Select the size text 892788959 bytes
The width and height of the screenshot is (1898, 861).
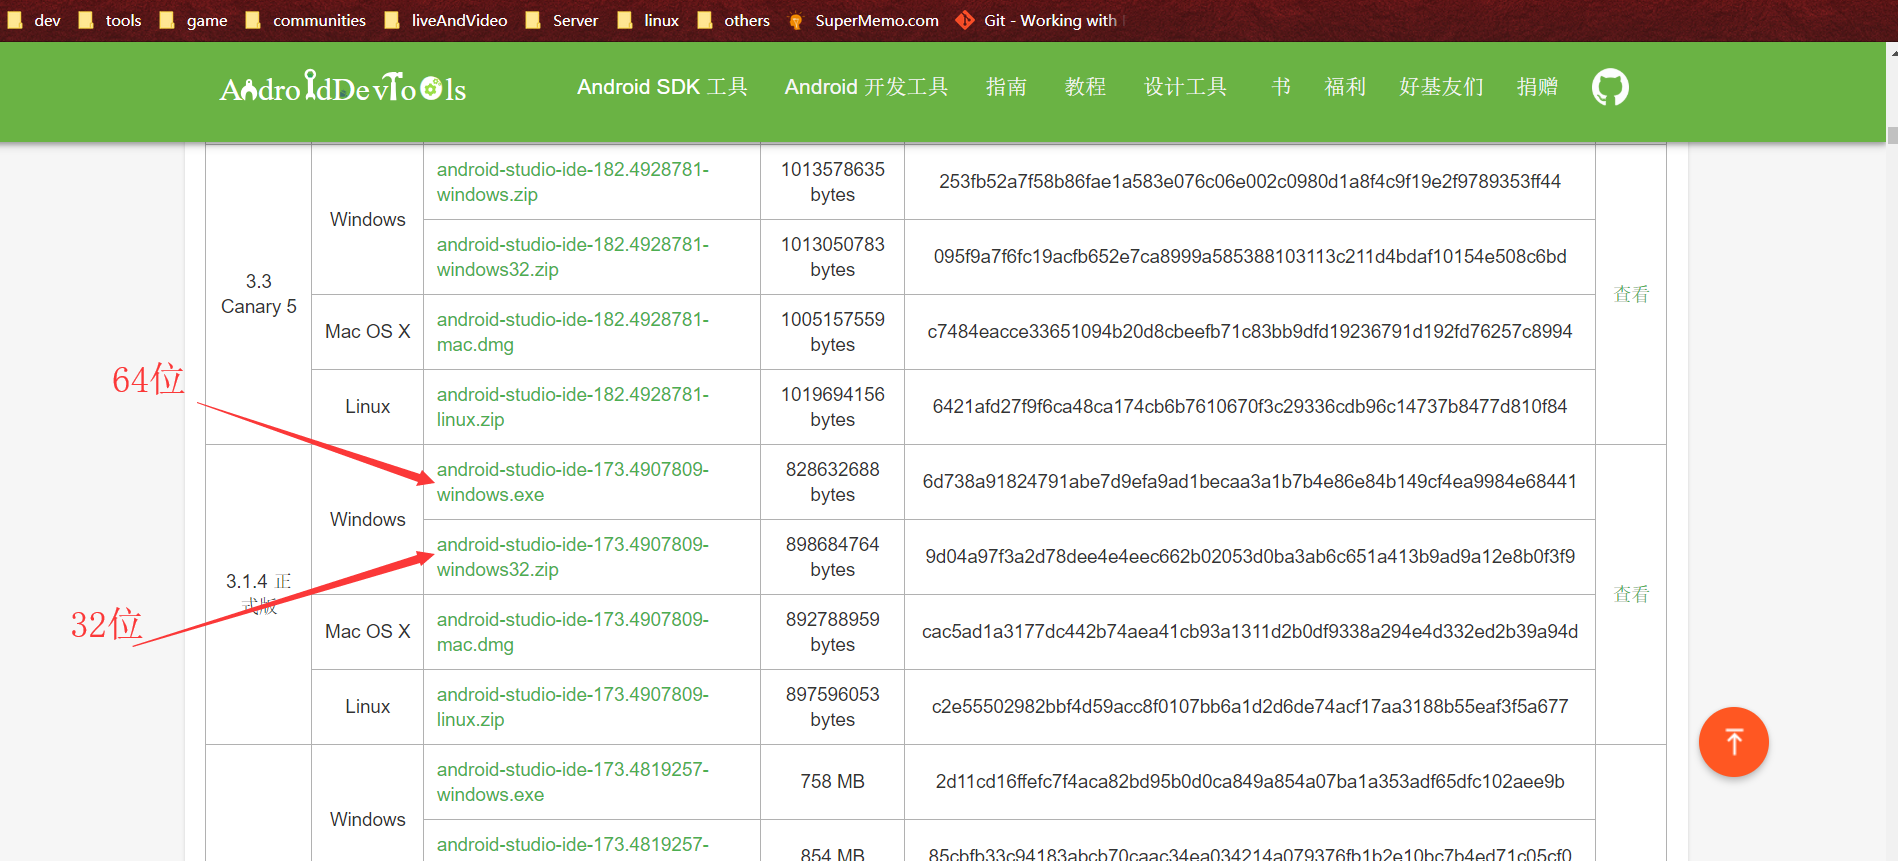coord(832,632)
